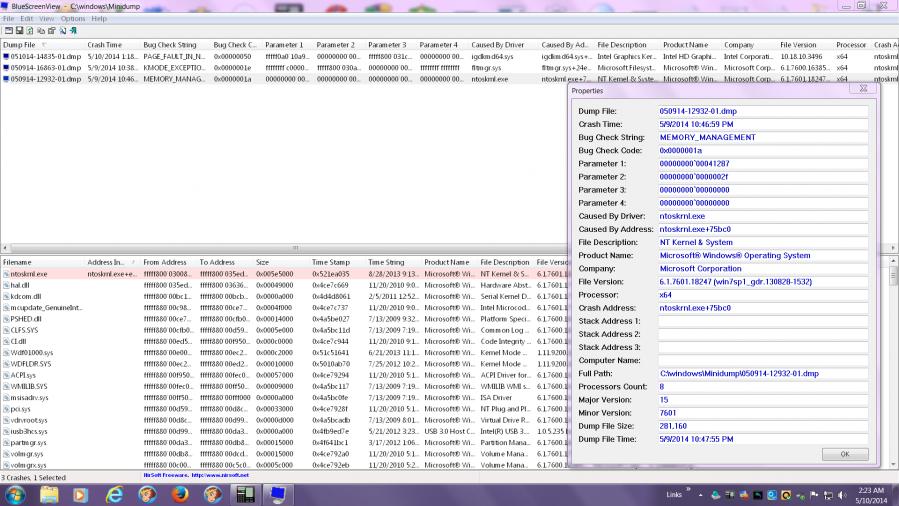The height and width of the screenshot is (506, 899).
Task: Click the Action Center flag tray icon
Action: [814, 495]
